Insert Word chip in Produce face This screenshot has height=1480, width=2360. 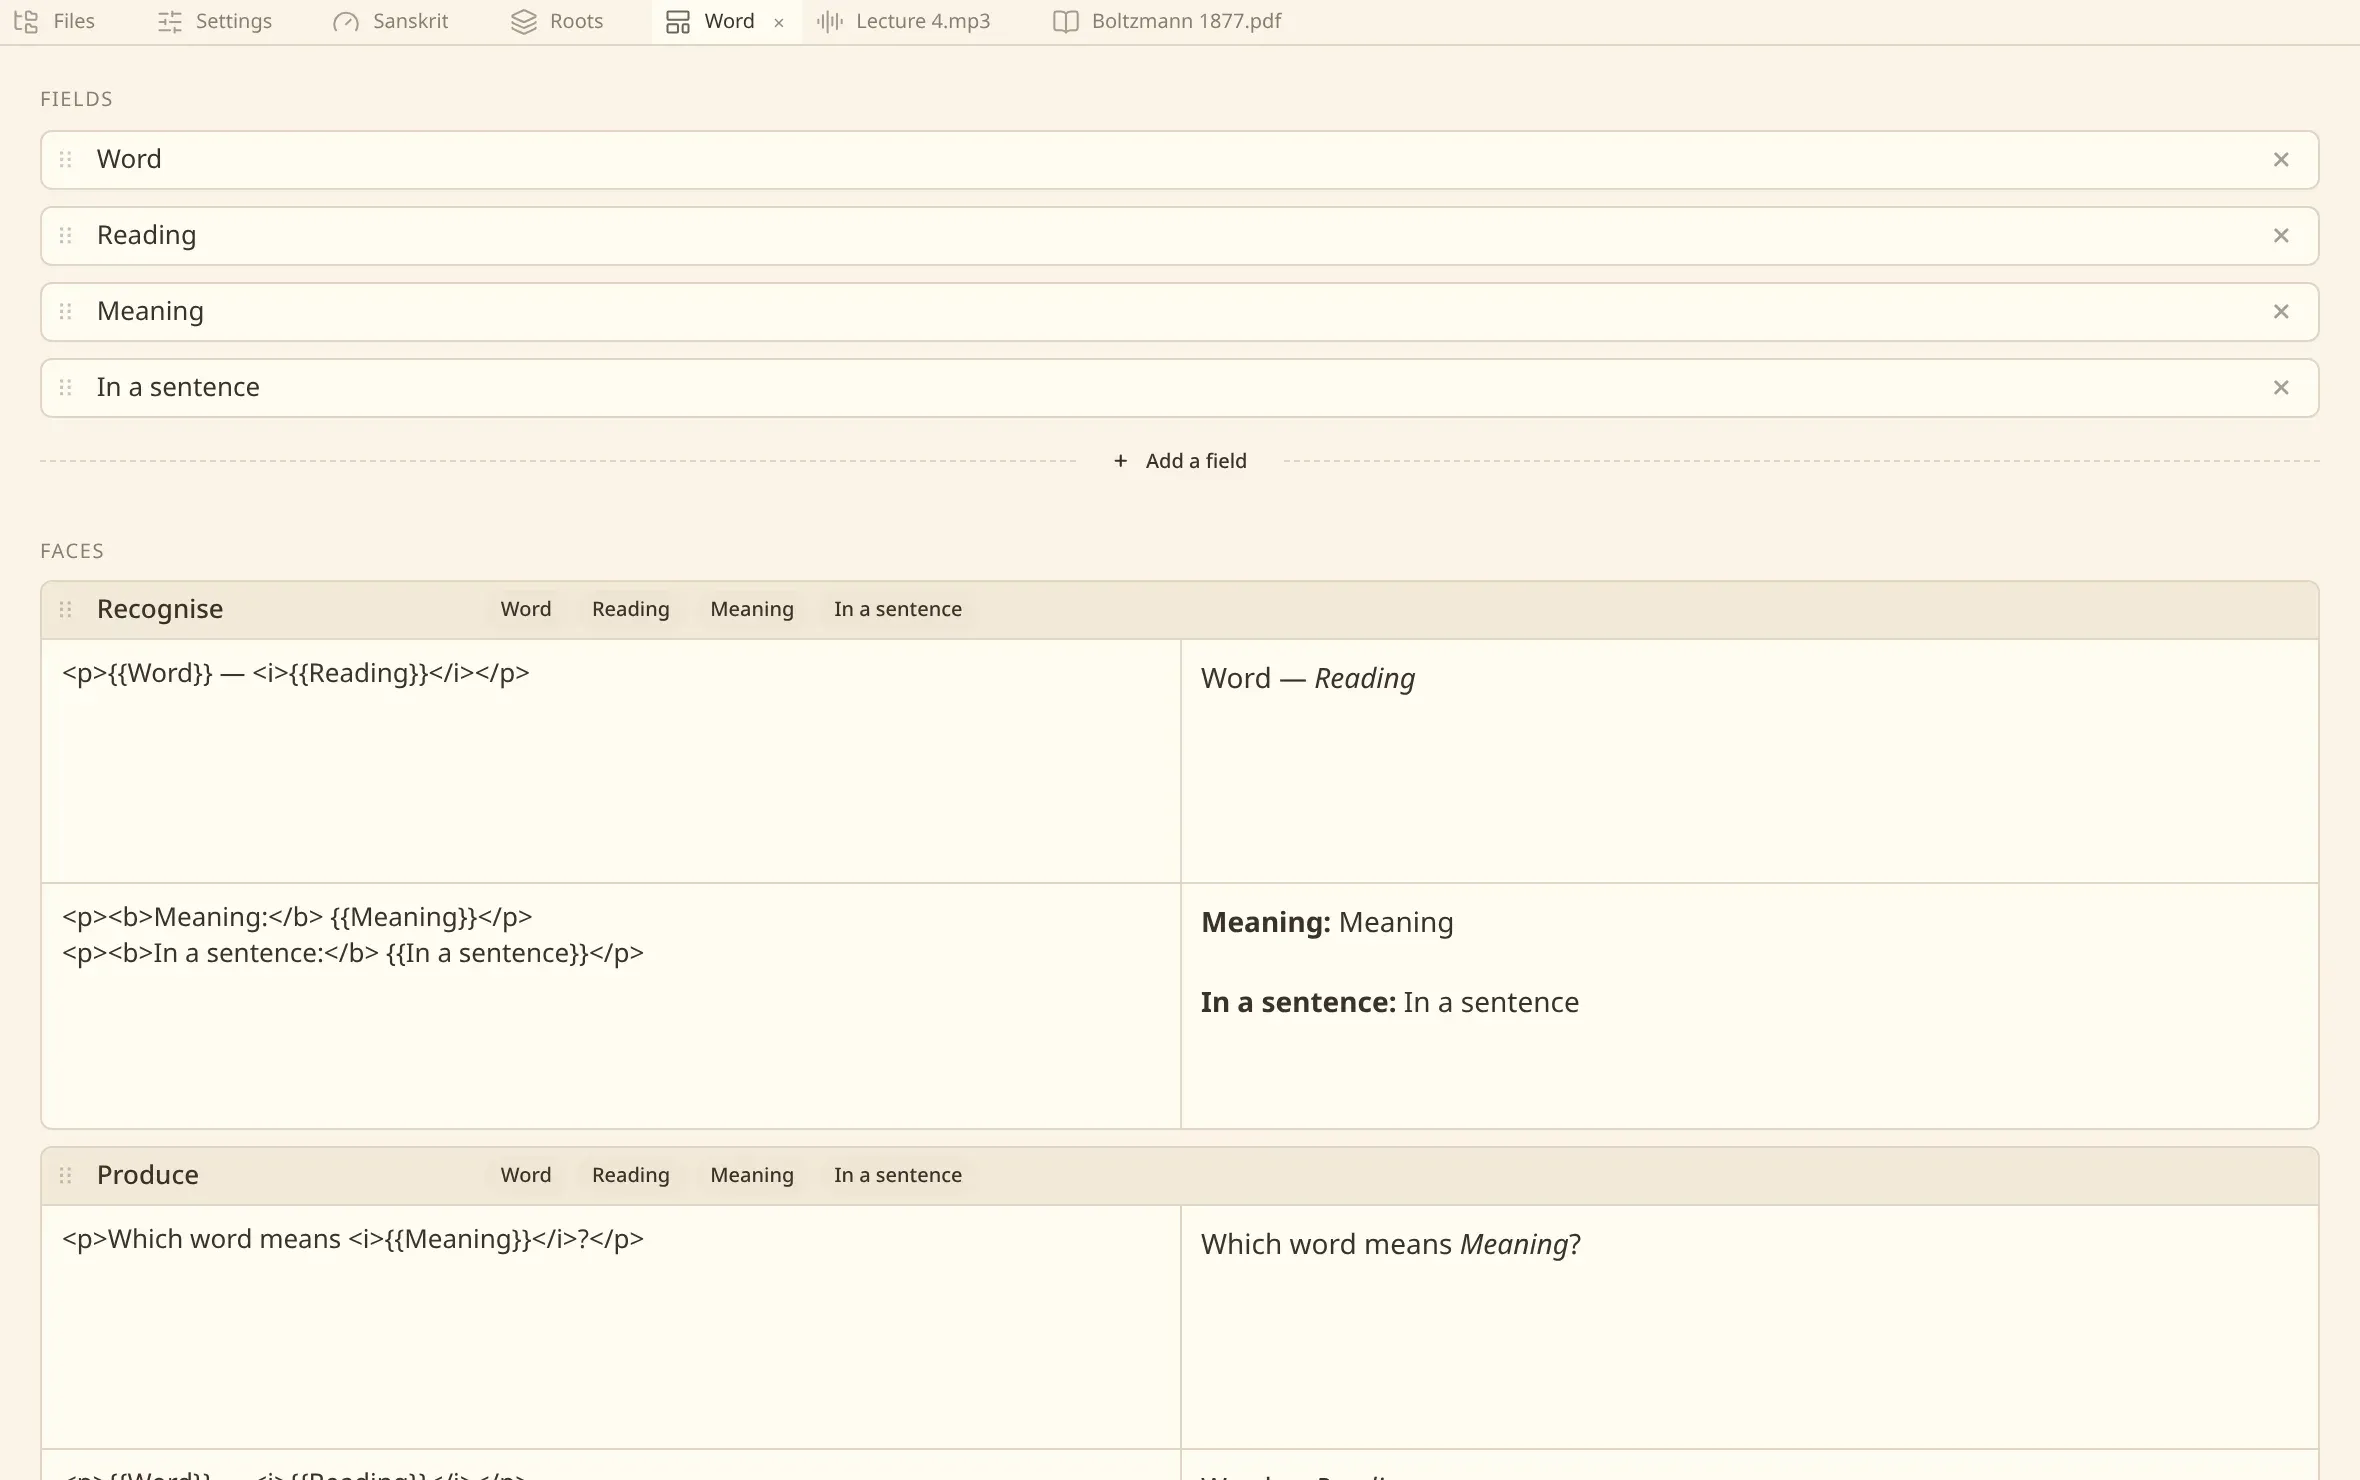click(x=526, y=1176)
